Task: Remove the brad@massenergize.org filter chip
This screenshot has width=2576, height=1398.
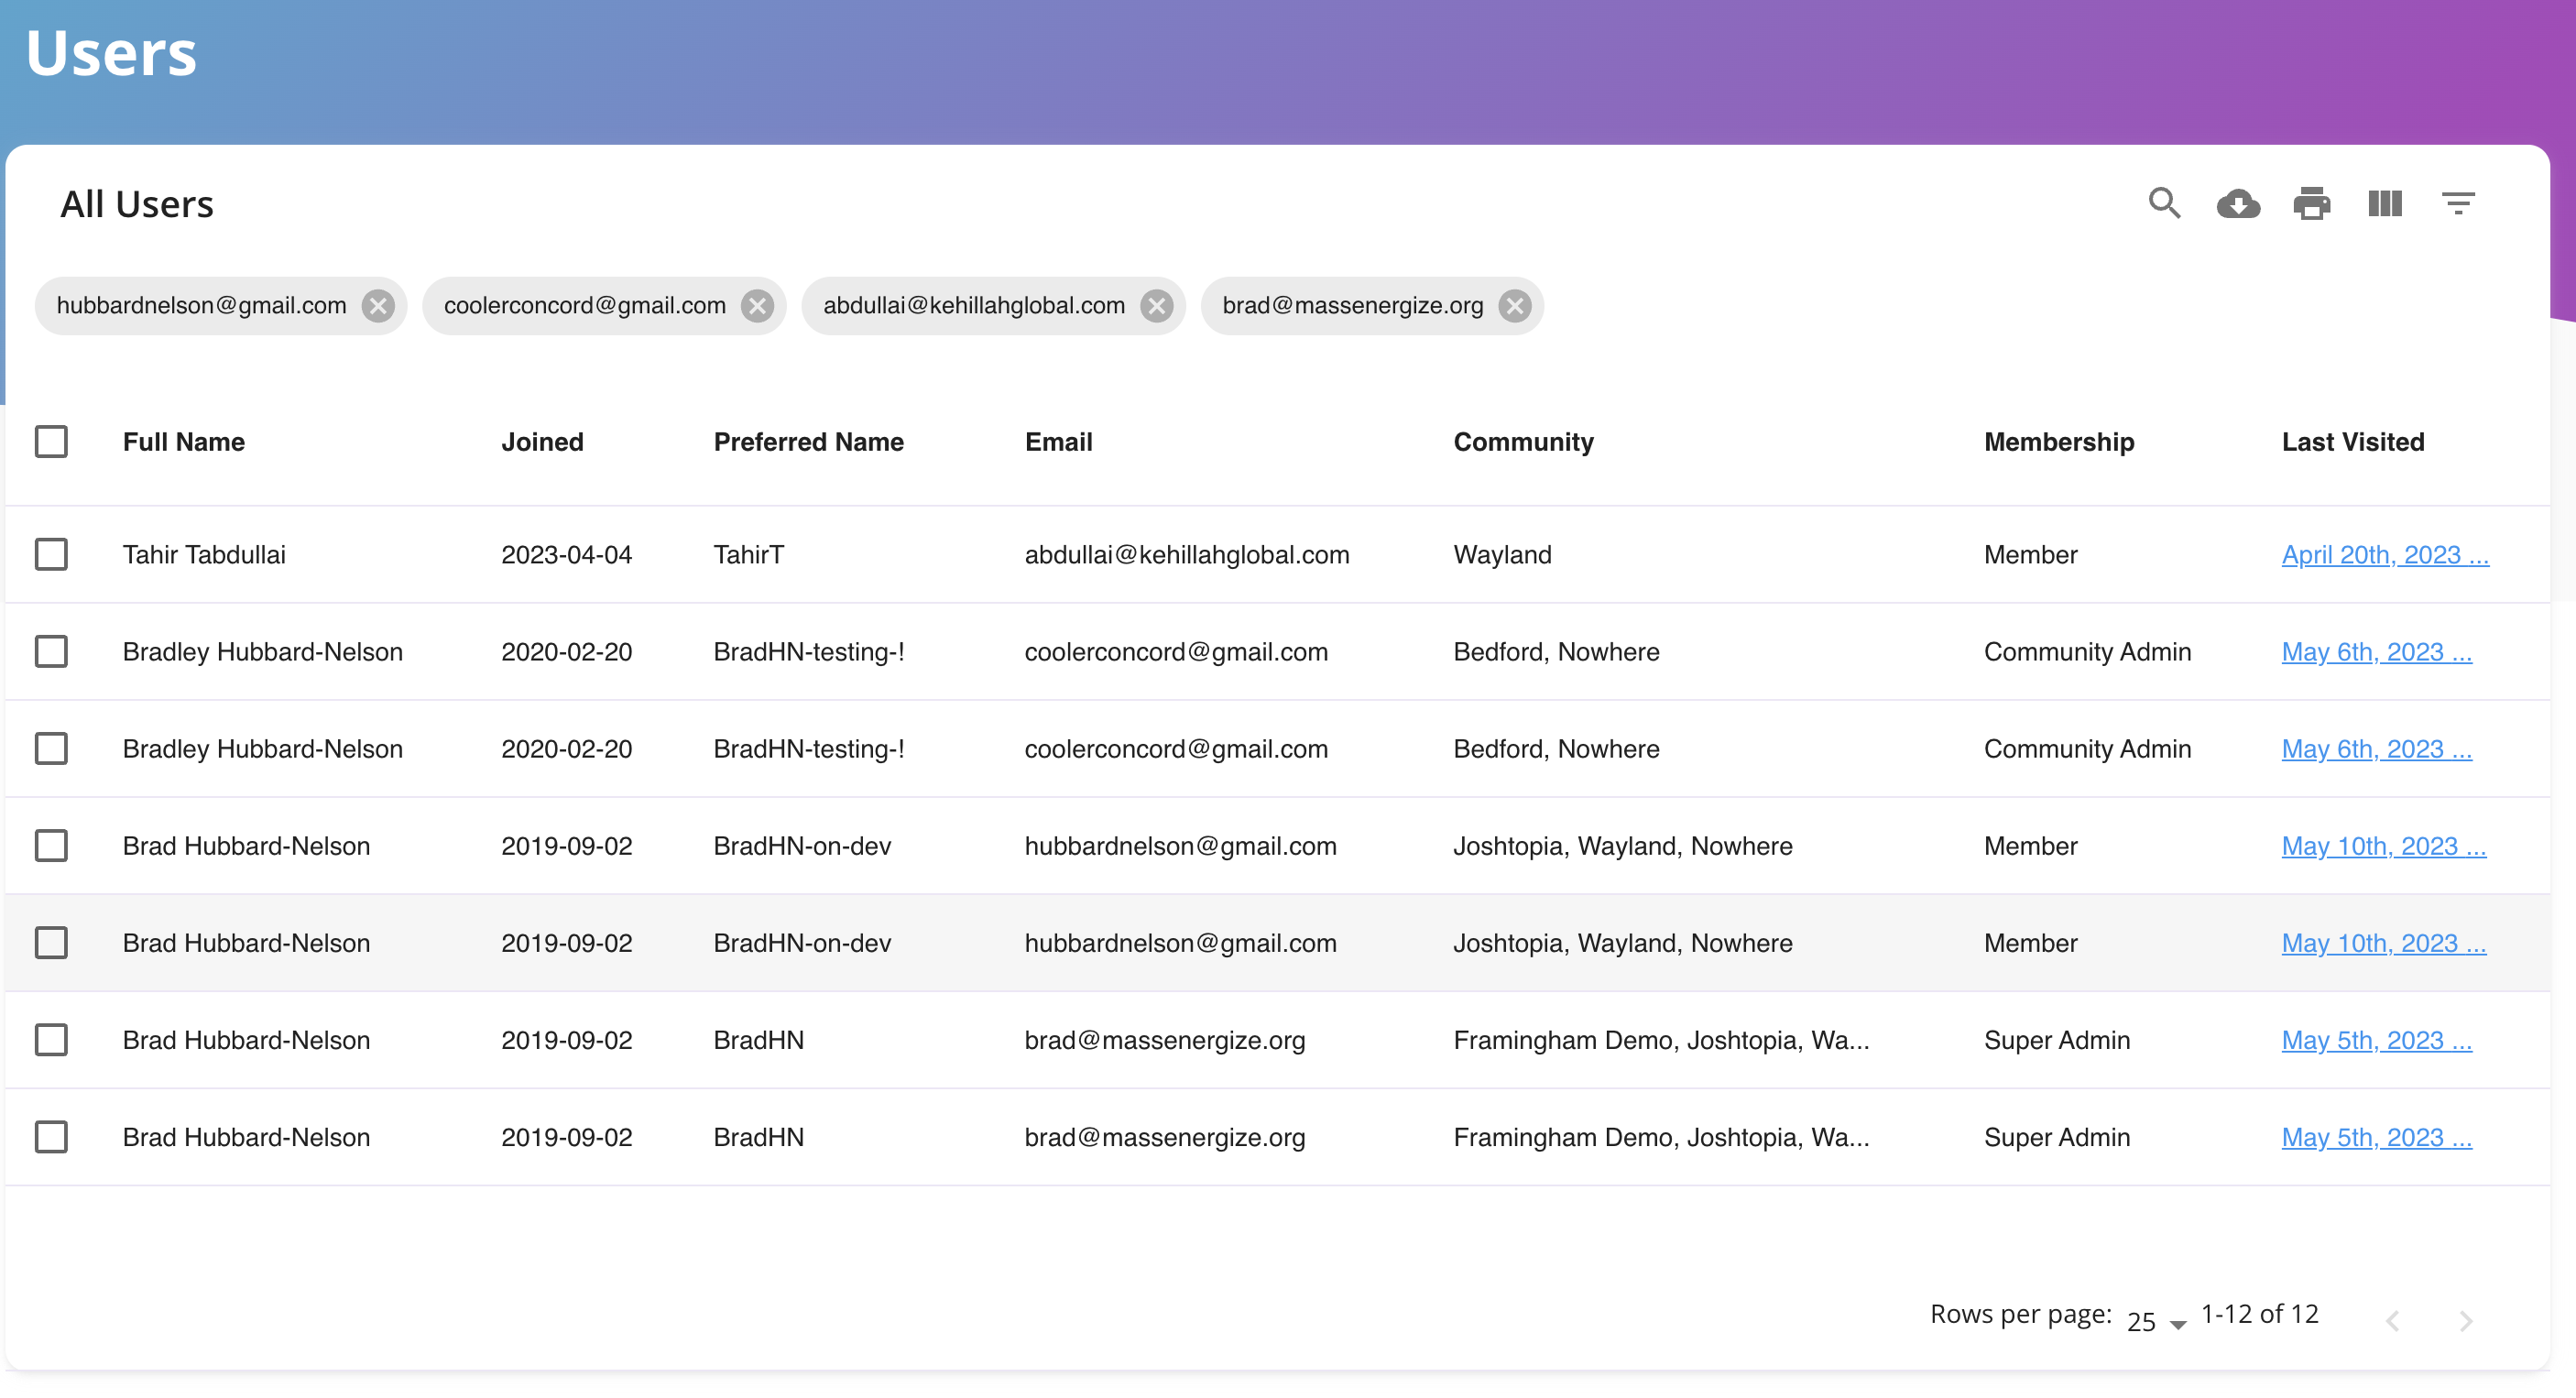Action: tap(1513, 306)
